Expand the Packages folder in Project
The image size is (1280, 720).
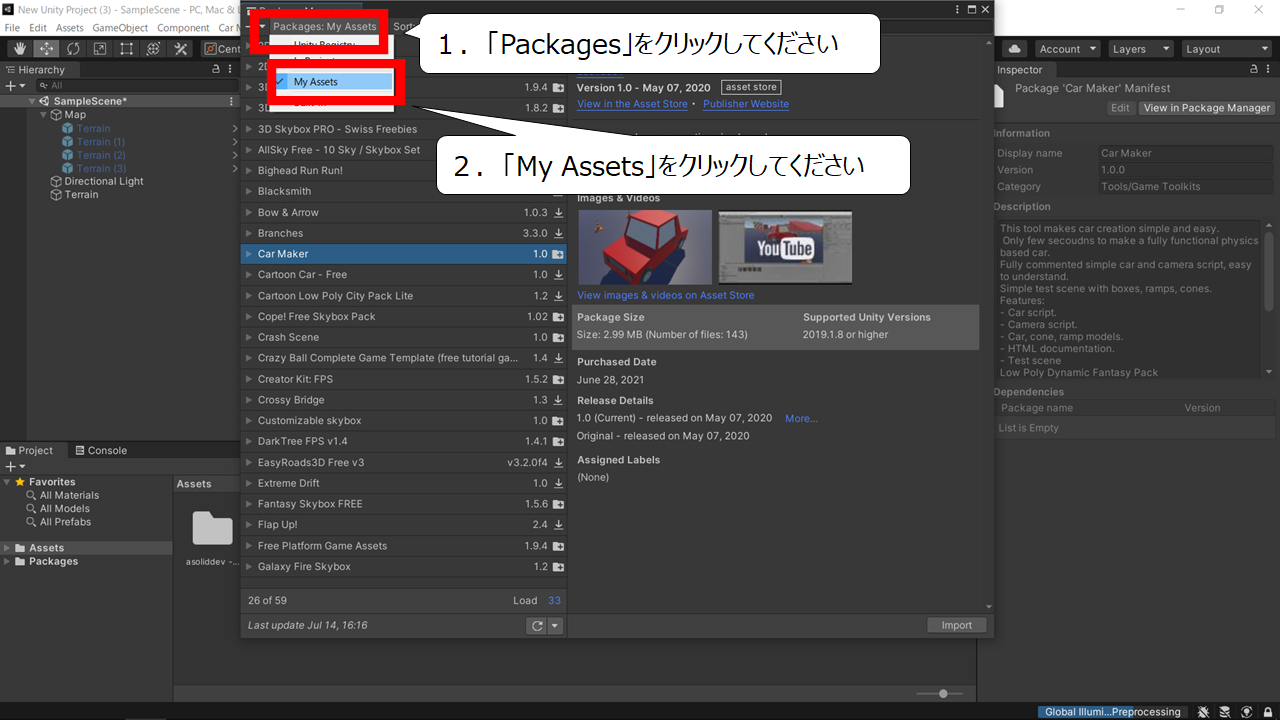[7, 561]
